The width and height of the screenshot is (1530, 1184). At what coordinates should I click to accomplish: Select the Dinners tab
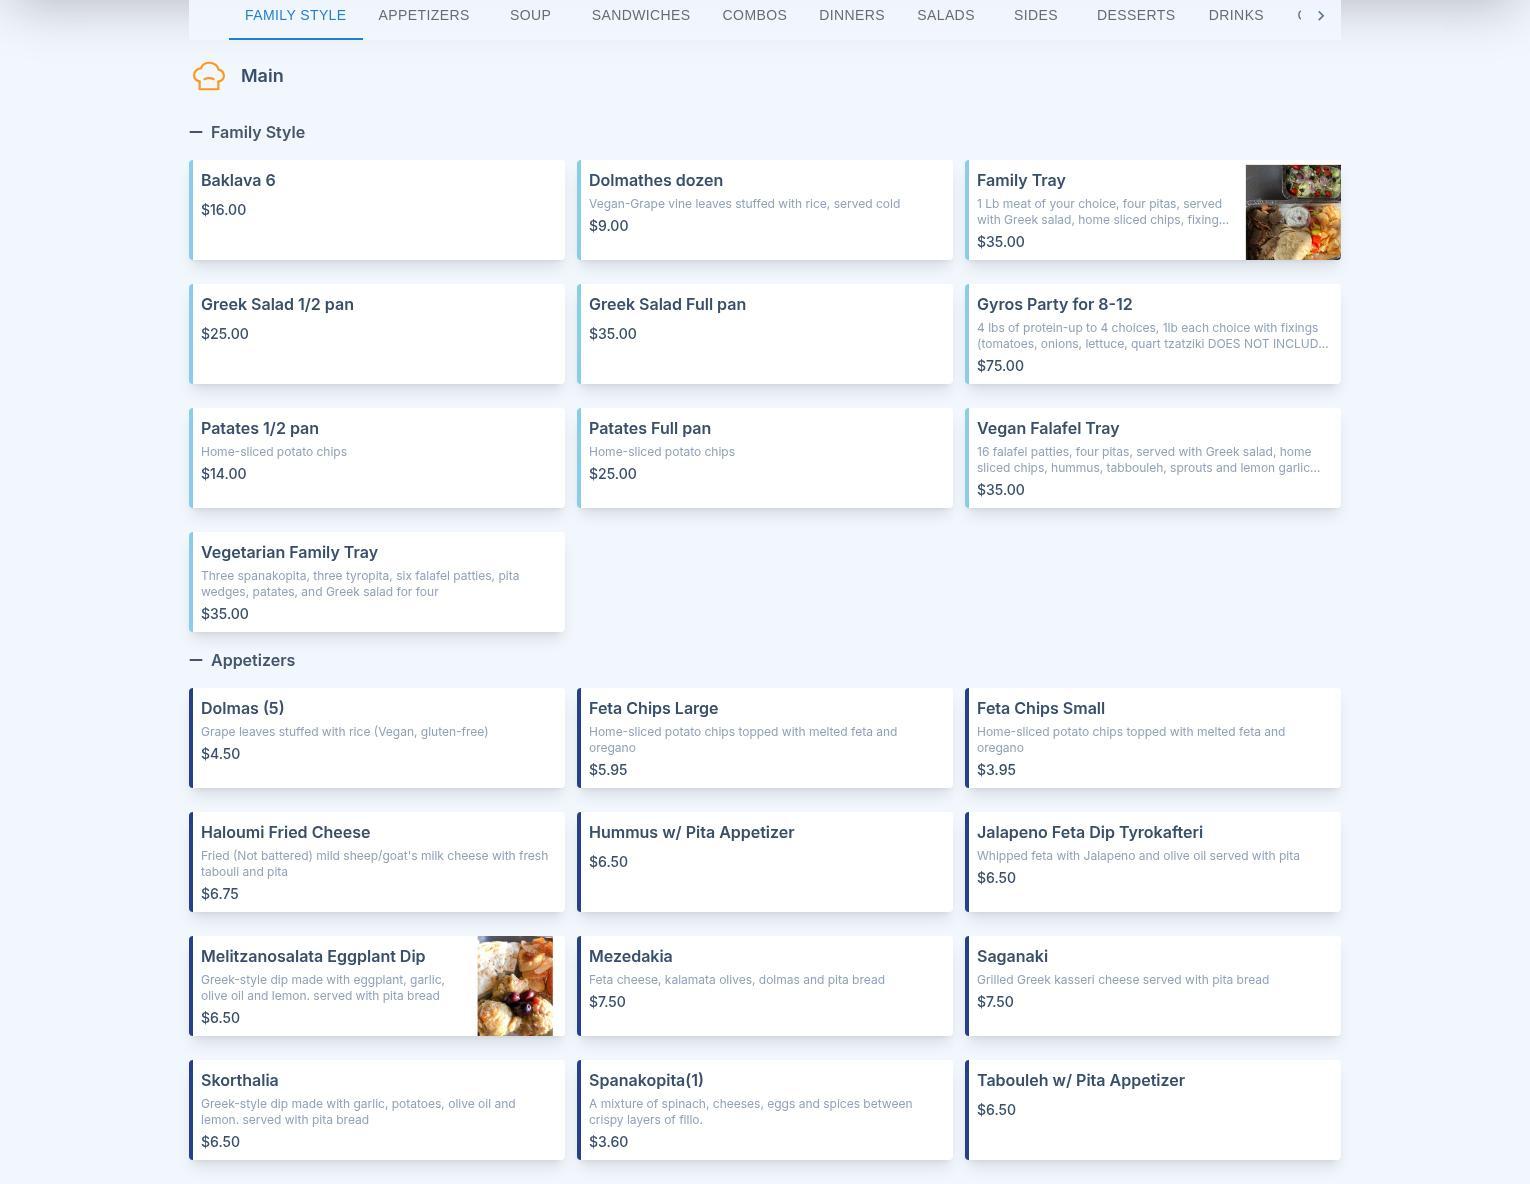click(851, 16)
